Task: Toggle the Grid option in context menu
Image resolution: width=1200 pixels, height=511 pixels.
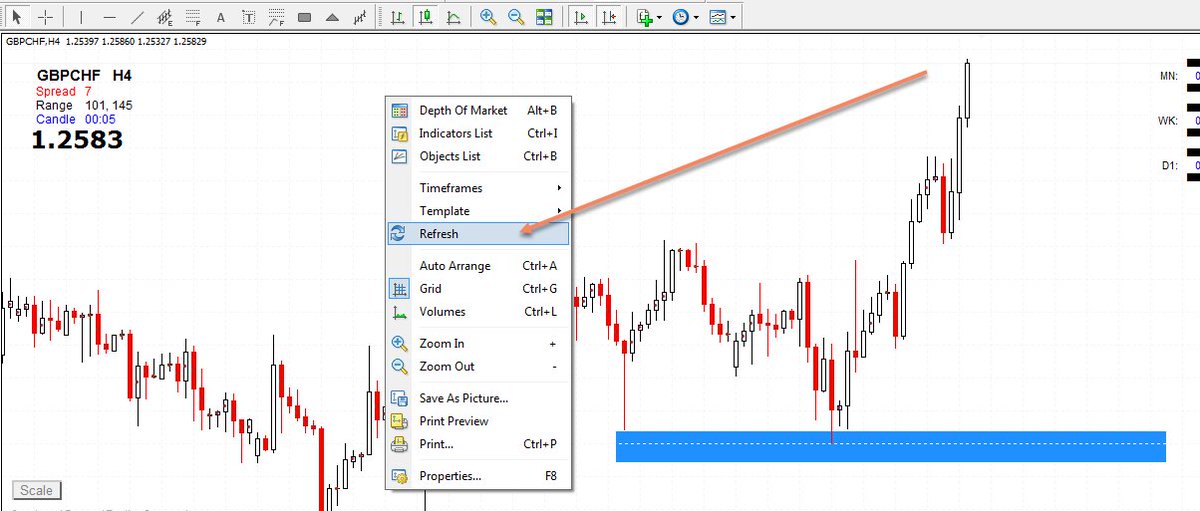Action: pyautogui.click(x=478, y=289)
